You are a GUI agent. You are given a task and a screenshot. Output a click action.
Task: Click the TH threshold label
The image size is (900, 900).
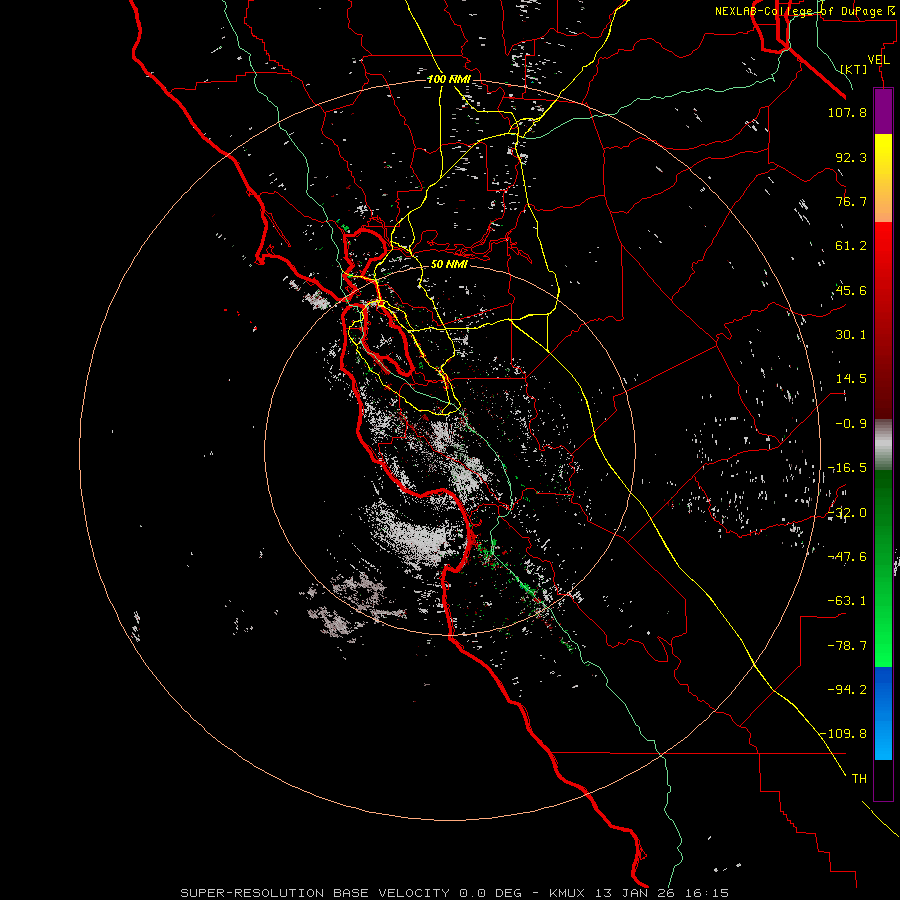click(859, 779)
